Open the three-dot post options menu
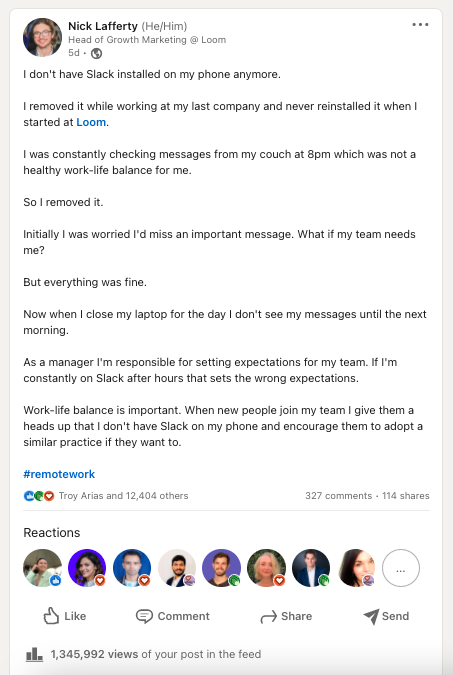The image size is (453, 675). 420,25
